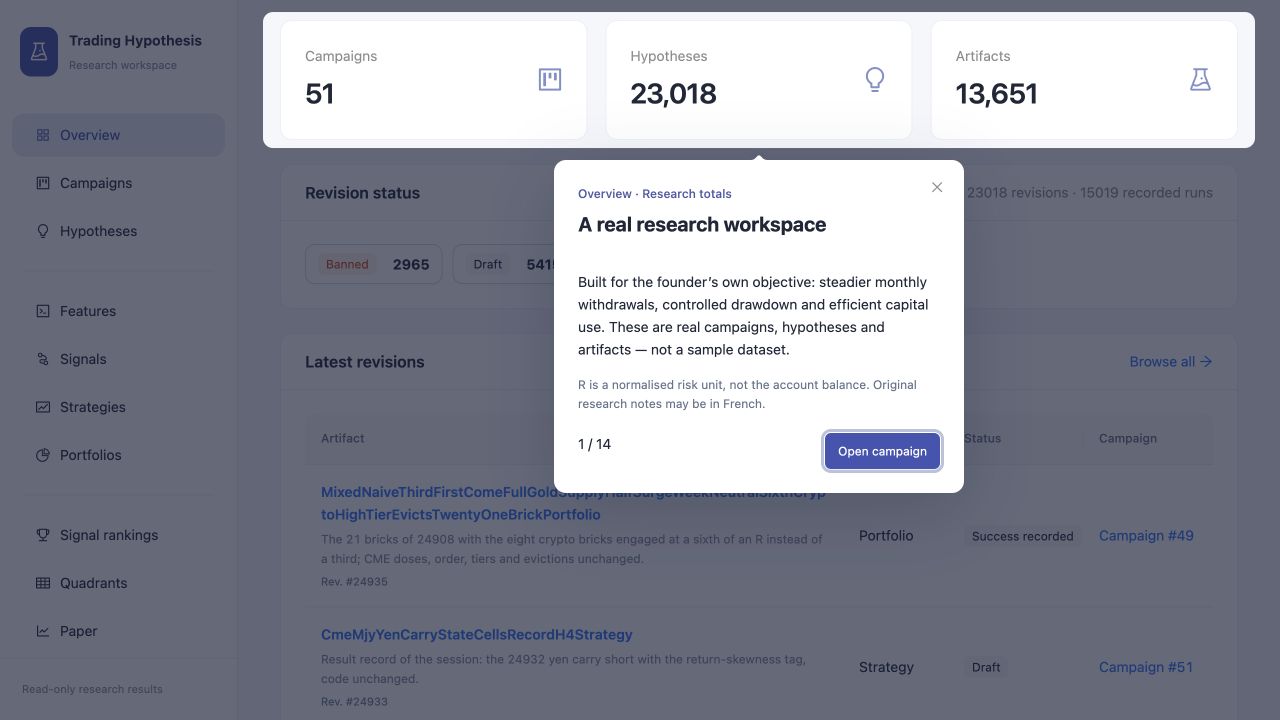
Task: Click the Campaigns sidebar board icon
Action: [x=43, y=183]
